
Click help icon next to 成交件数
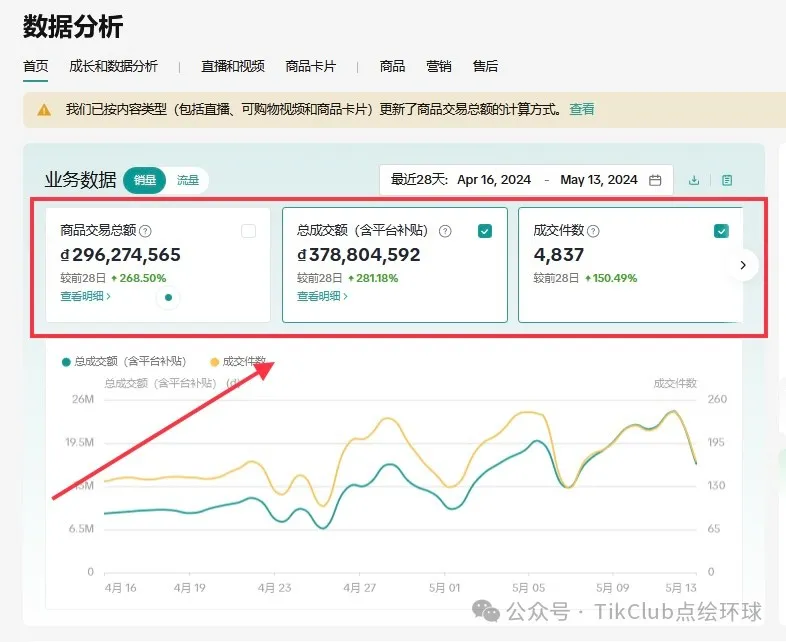[593, 231]
